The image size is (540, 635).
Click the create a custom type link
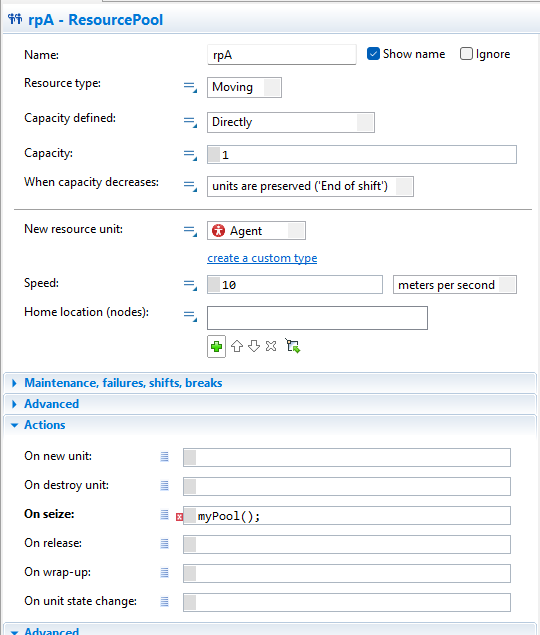click(262, 258)
